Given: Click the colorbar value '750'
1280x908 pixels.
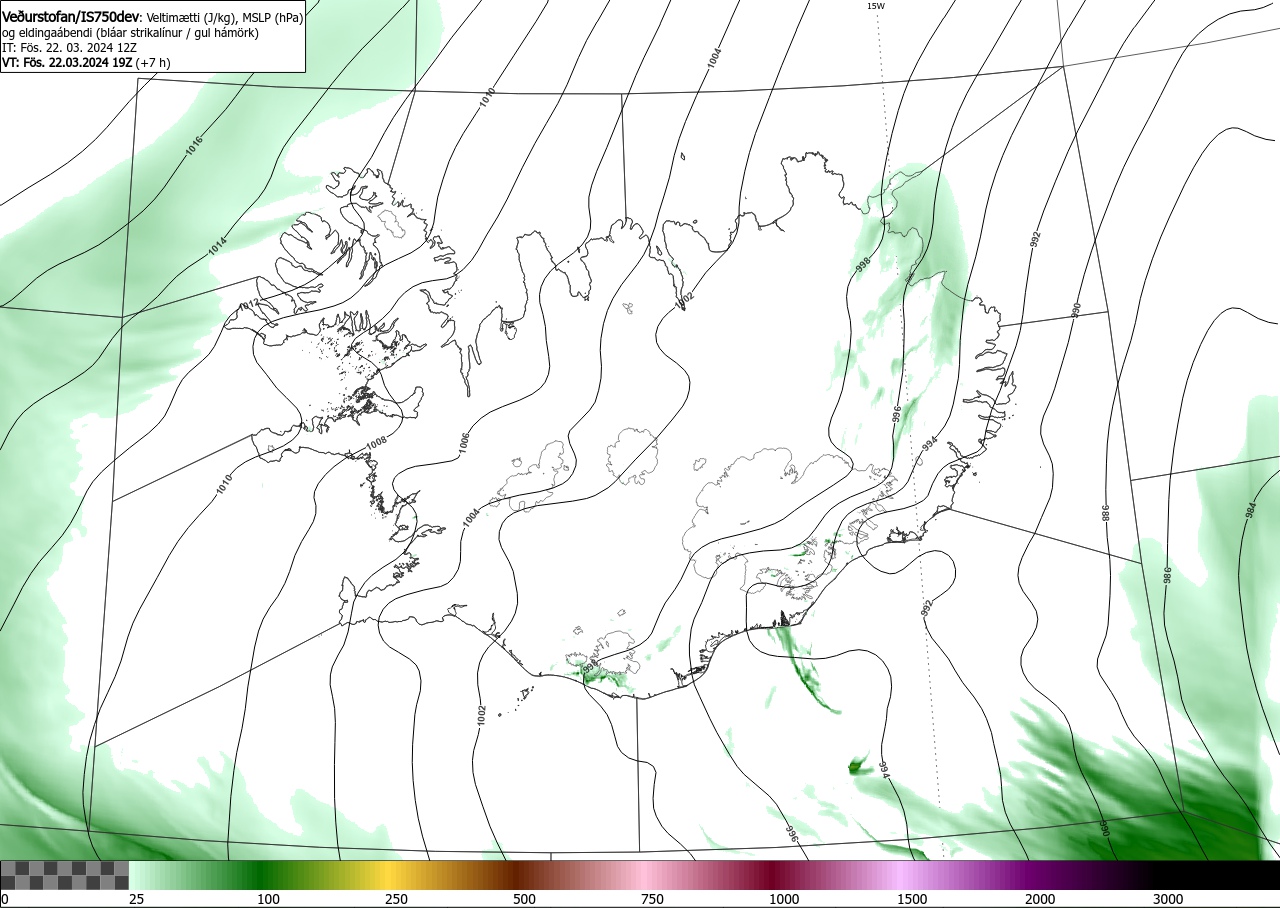Looking at the screenshot, I should point(652,899).
